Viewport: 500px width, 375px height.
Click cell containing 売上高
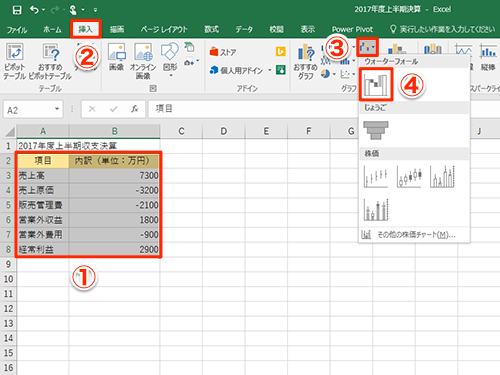coord(43,175)
